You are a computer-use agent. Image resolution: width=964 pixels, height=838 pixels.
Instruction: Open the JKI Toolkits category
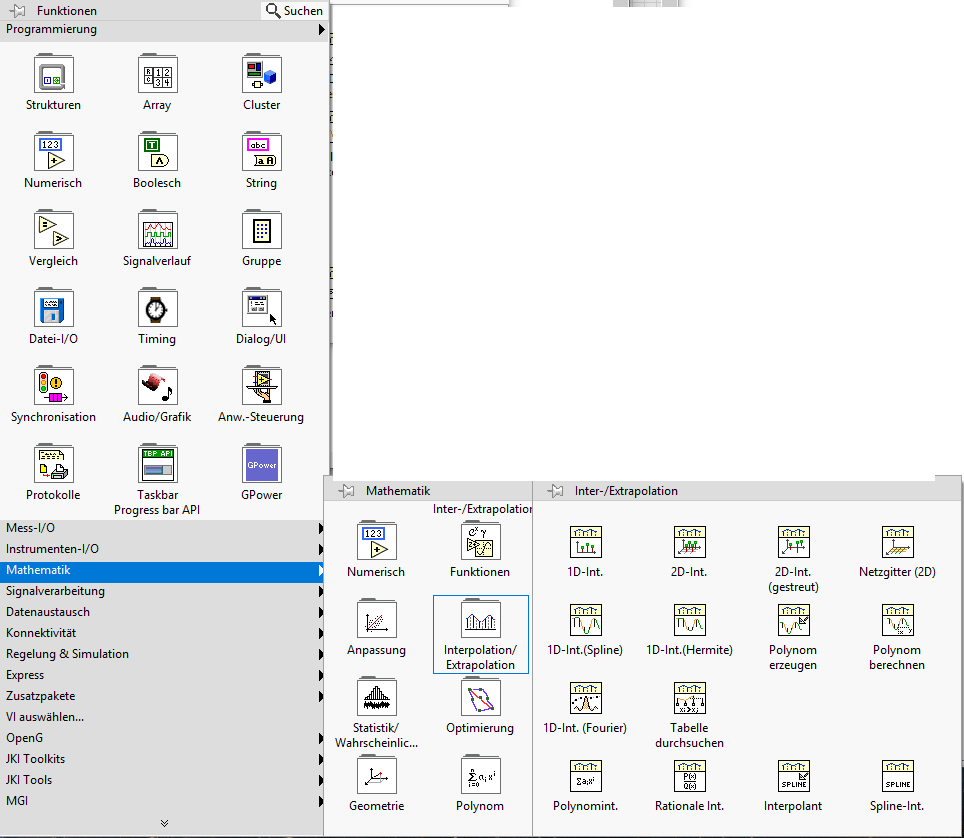pos(164,759)
